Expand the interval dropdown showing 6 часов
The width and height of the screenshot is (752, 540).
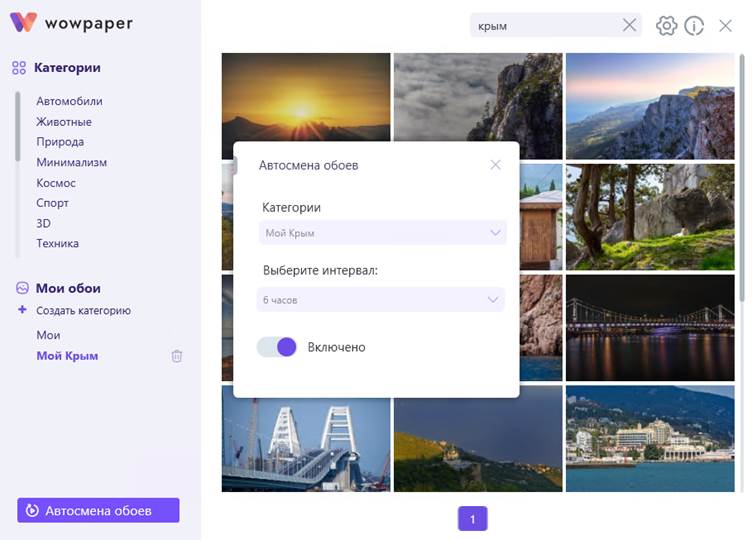point(382,299)
